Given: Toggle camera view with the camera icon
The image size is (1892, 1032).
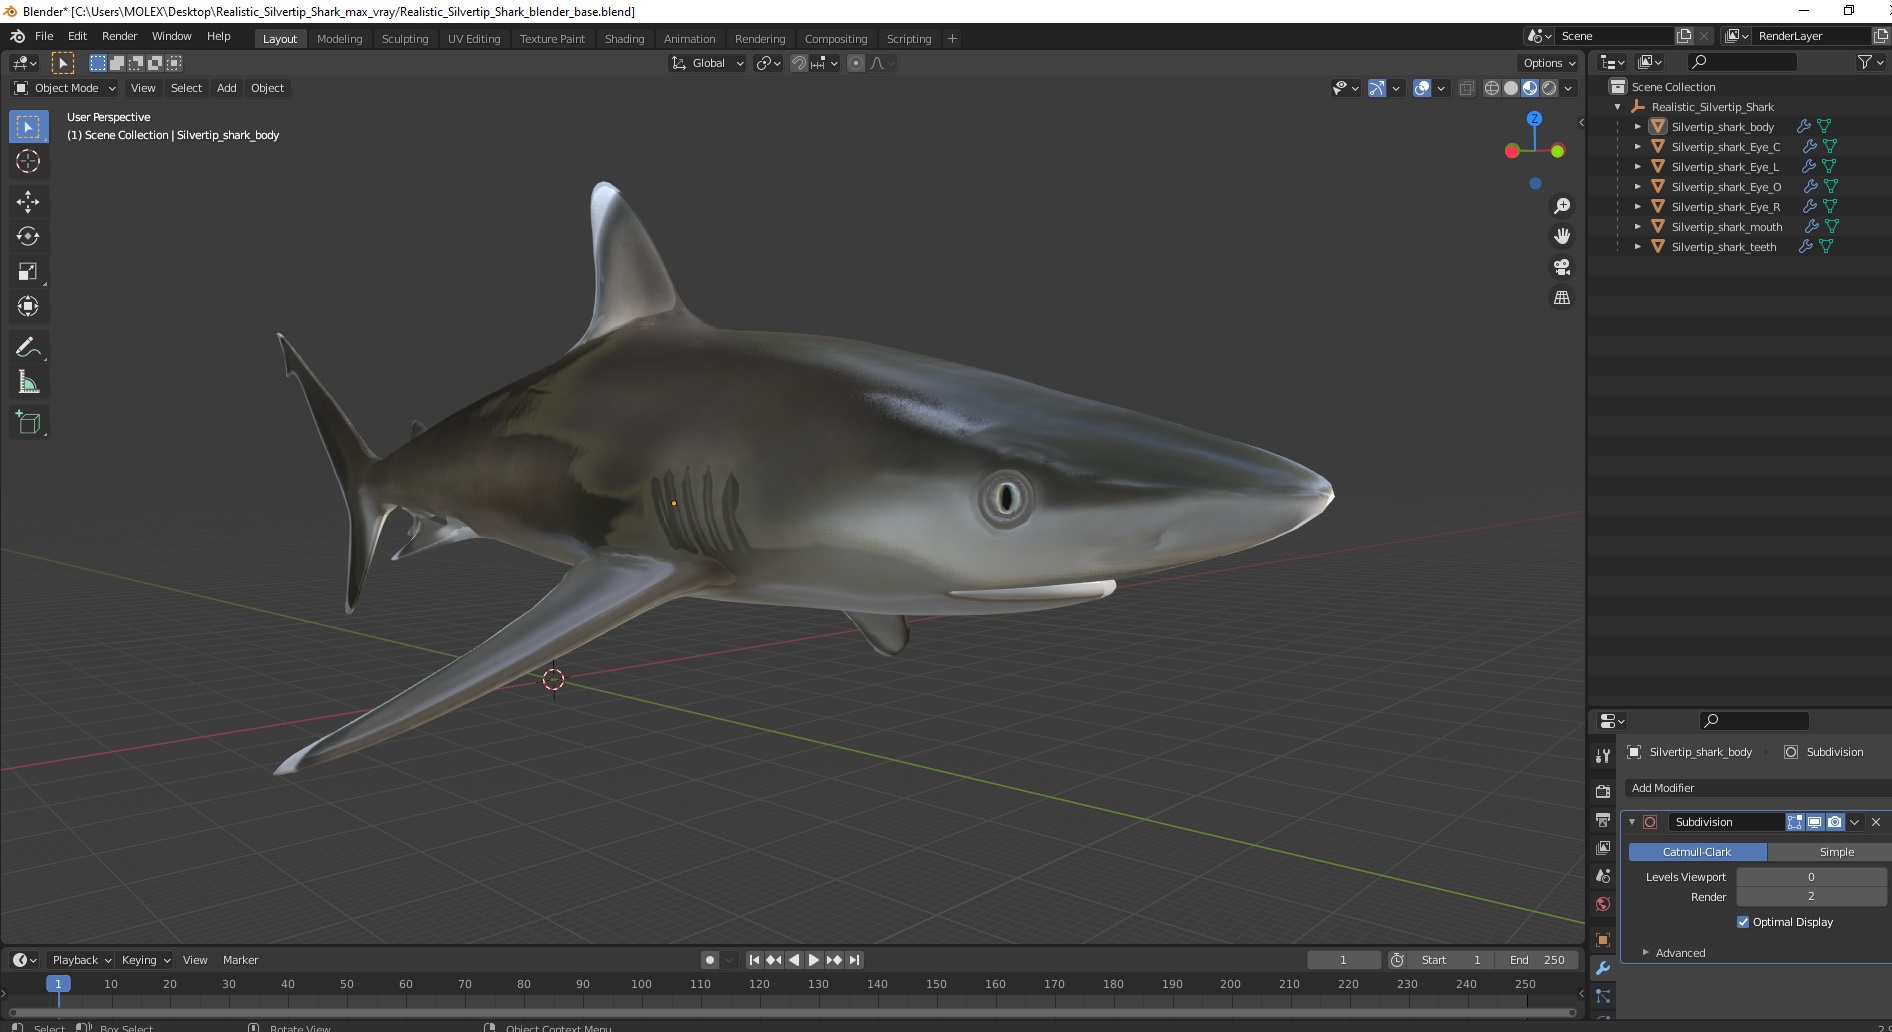Looking at the screenshot, I should (1562, 267).
